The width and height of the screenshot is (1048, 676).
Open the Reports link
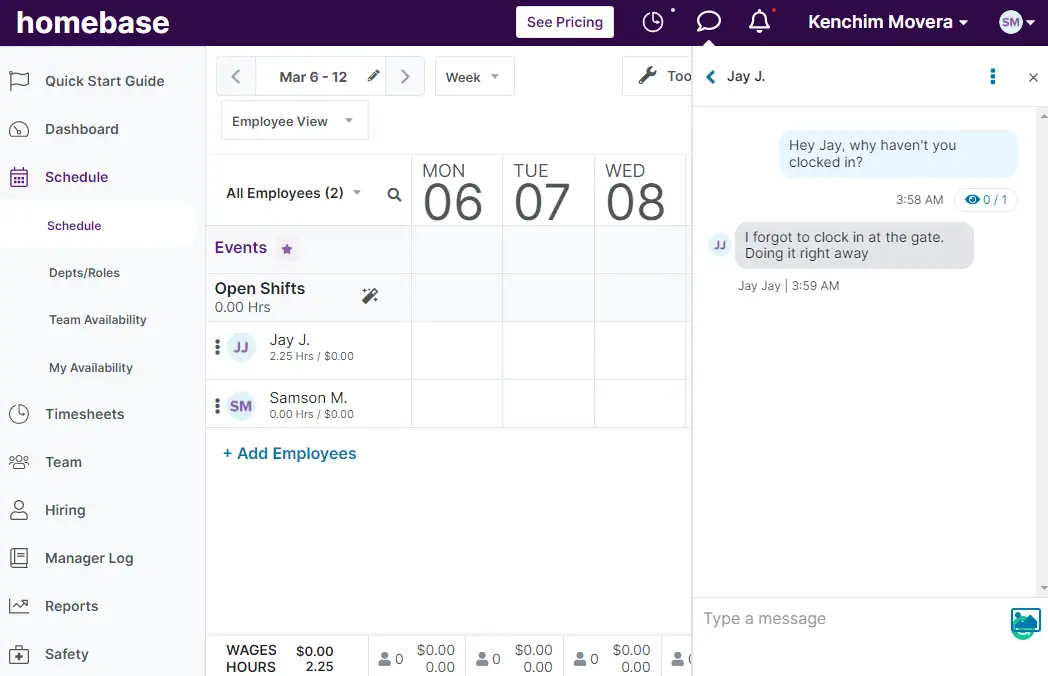[72, 606]
